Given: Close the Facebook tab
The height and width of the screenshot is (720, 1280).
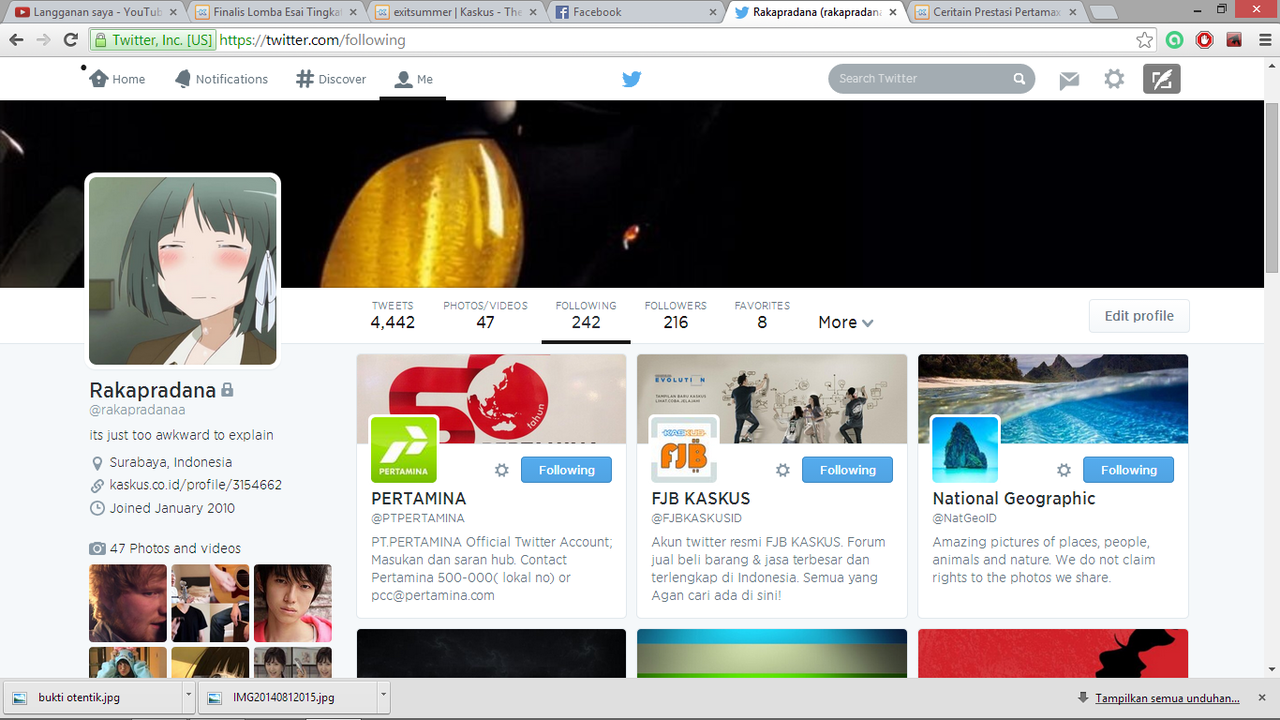Looking at the screenshot, I should click(x=713, y=12).
